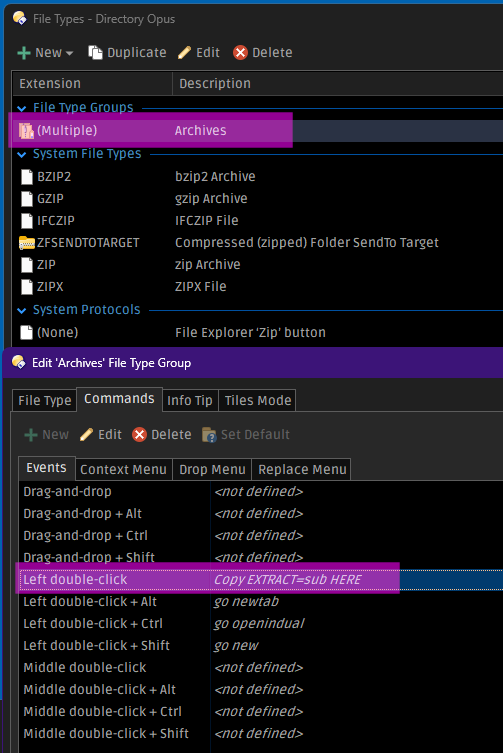Viewport: 503px width, 753px height.
Task: Select 'Copy EXTRACT=sub HERE' command text
Action: coord(288,580)
